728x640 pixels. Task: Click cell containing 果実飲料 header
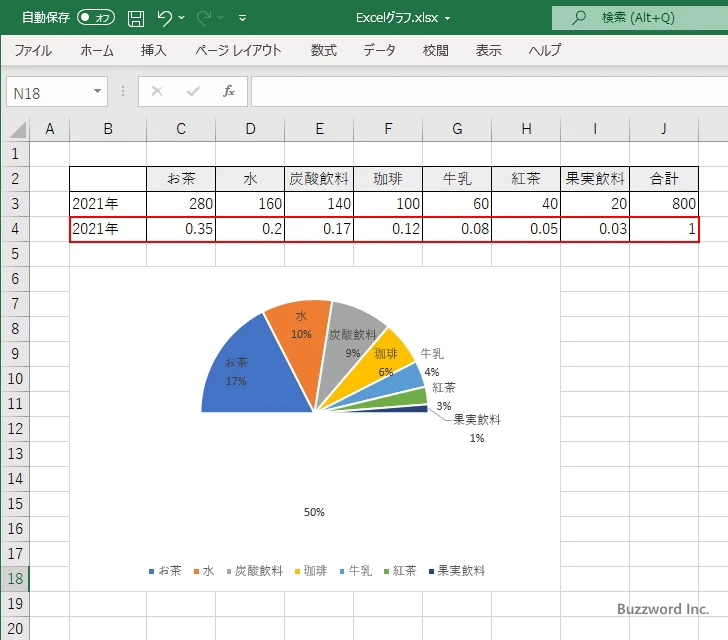[x=595, y=179]
